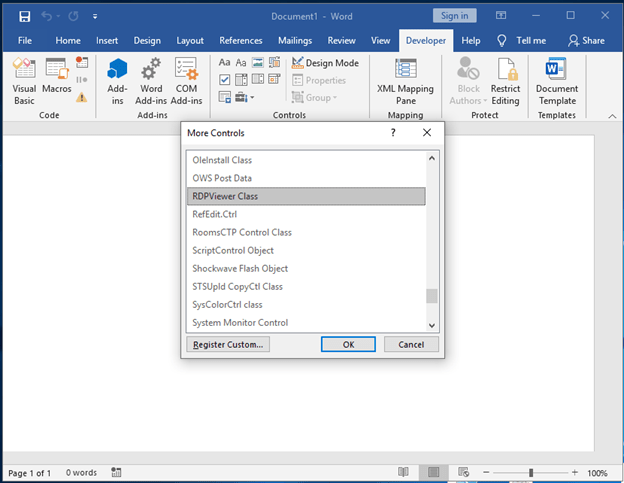624x483 pixels.
Task: Open Document Template settings
Action: pyautogui.click(x=557, y=79)
